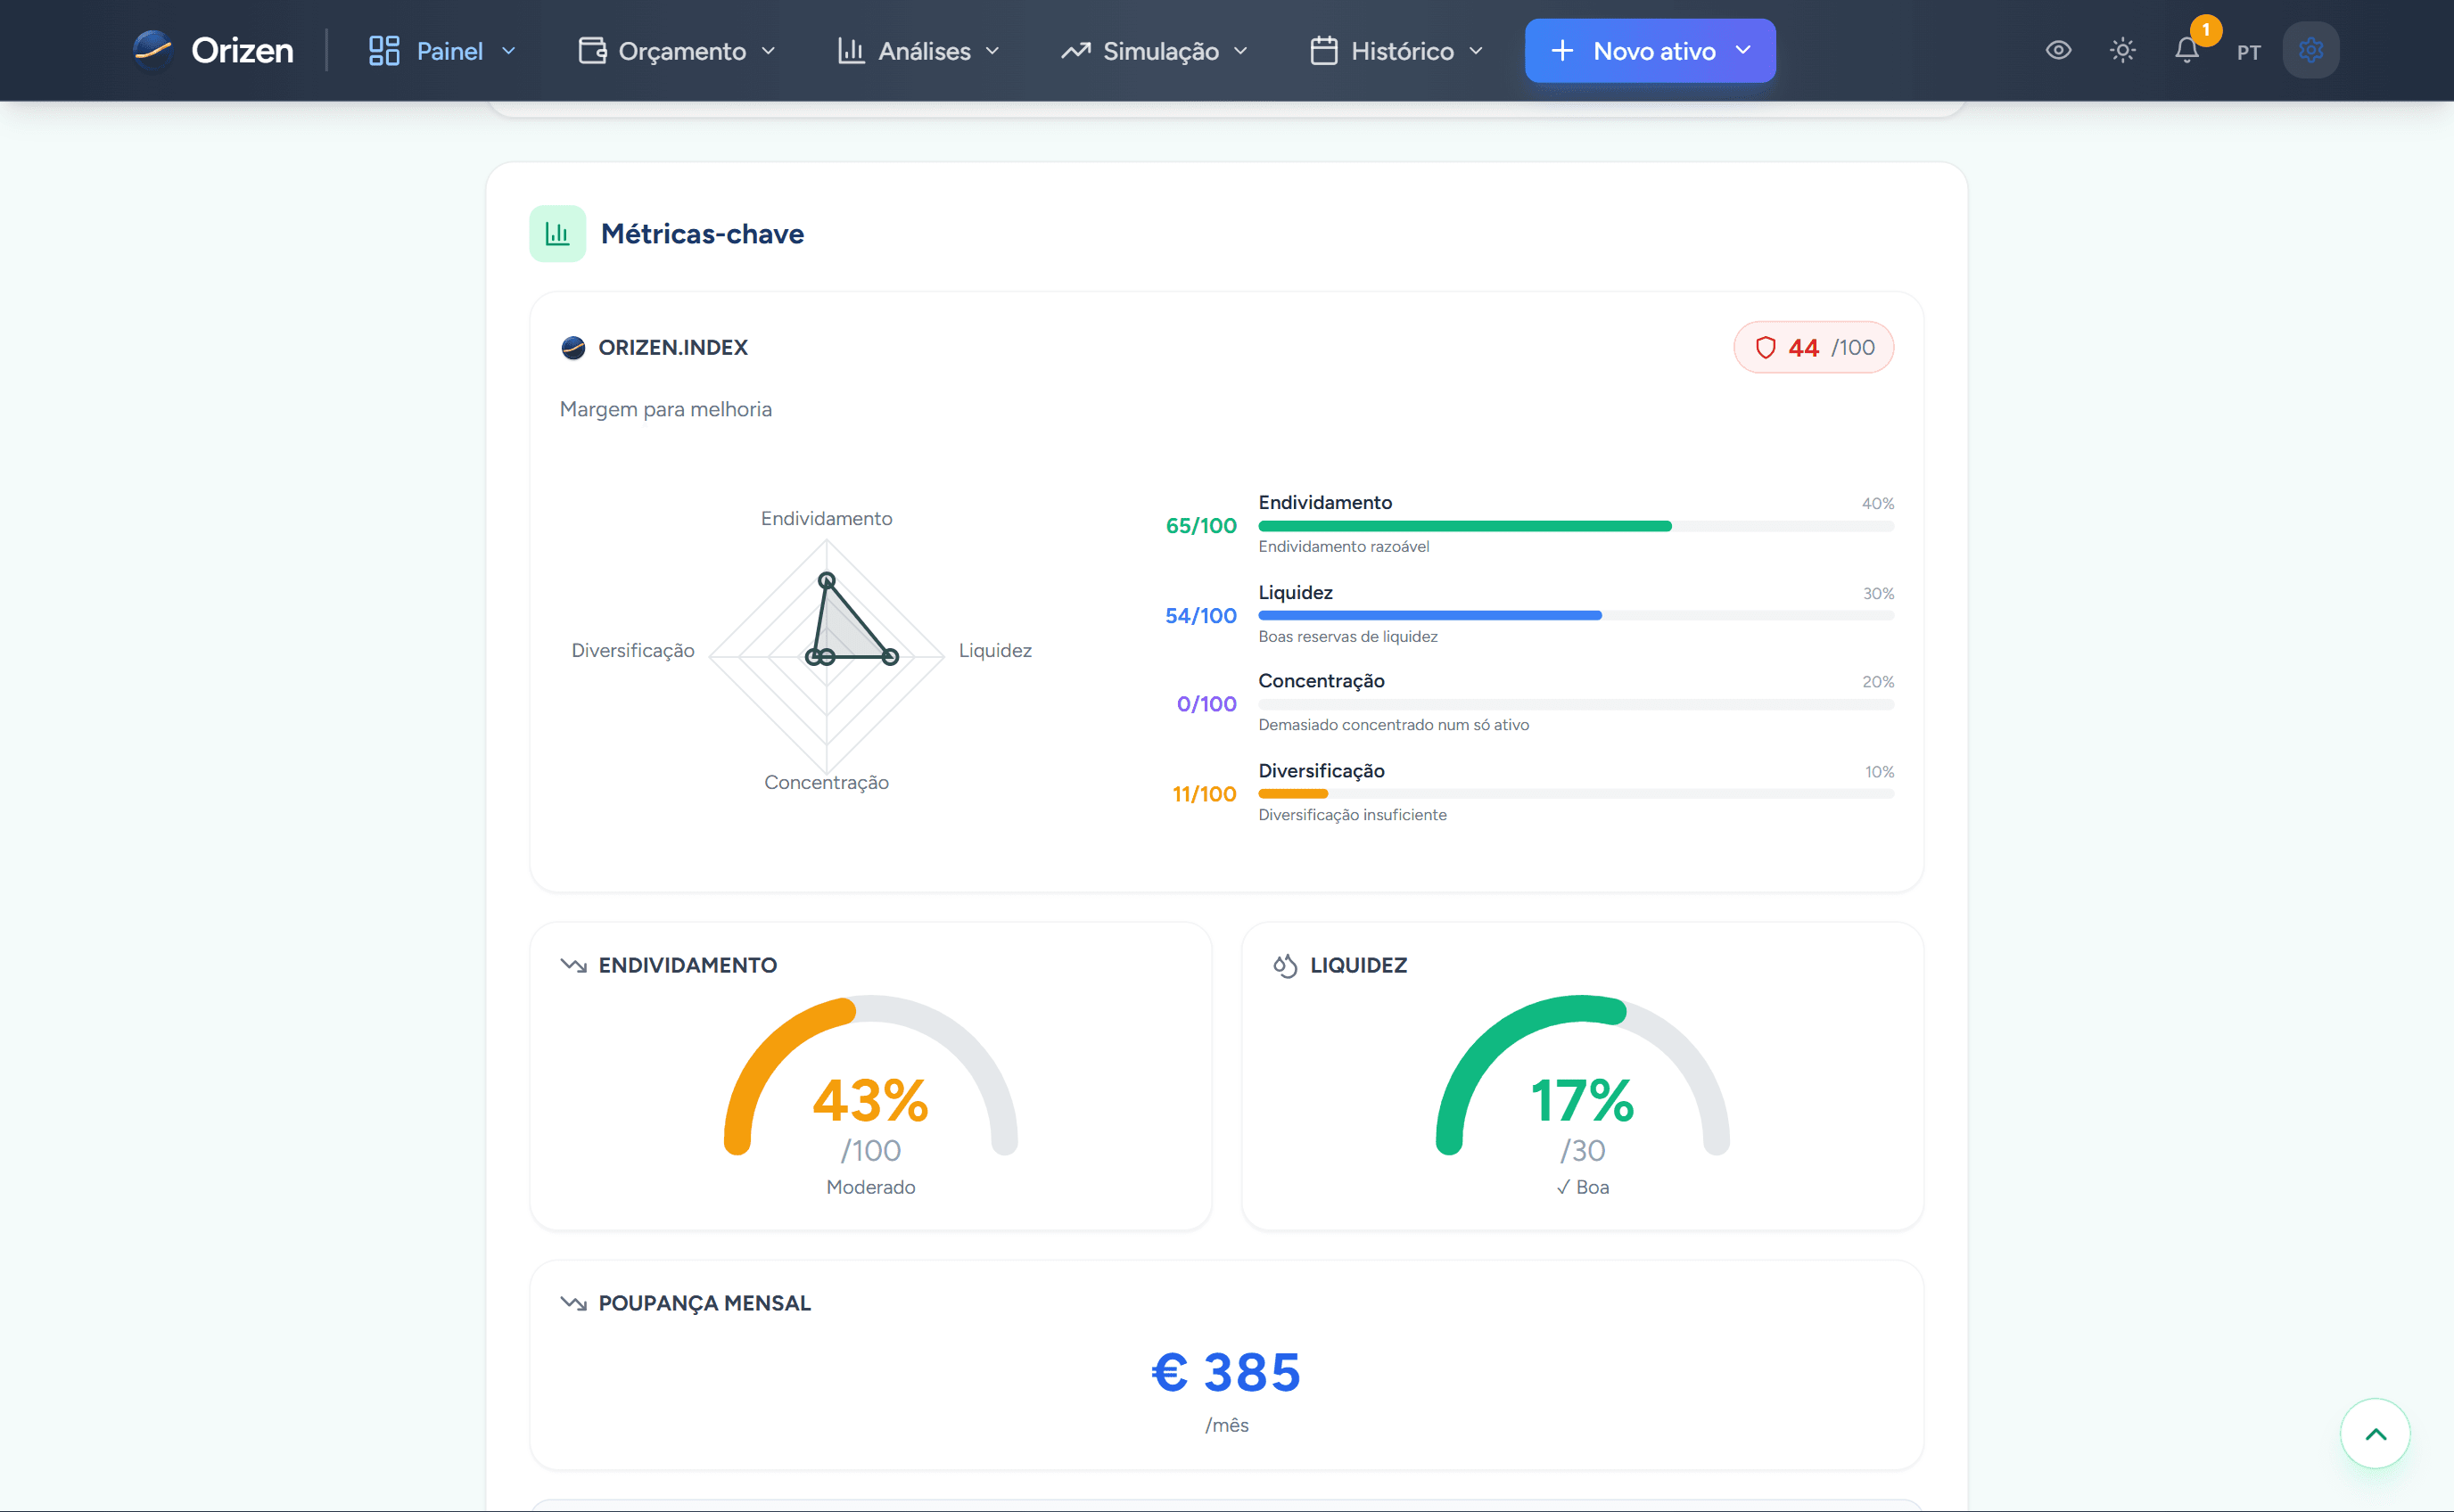The width and height of the screenshot is (2454, 1512).
Task: Click the Poupança Mensal trend icon
Action: point(573,1304)
